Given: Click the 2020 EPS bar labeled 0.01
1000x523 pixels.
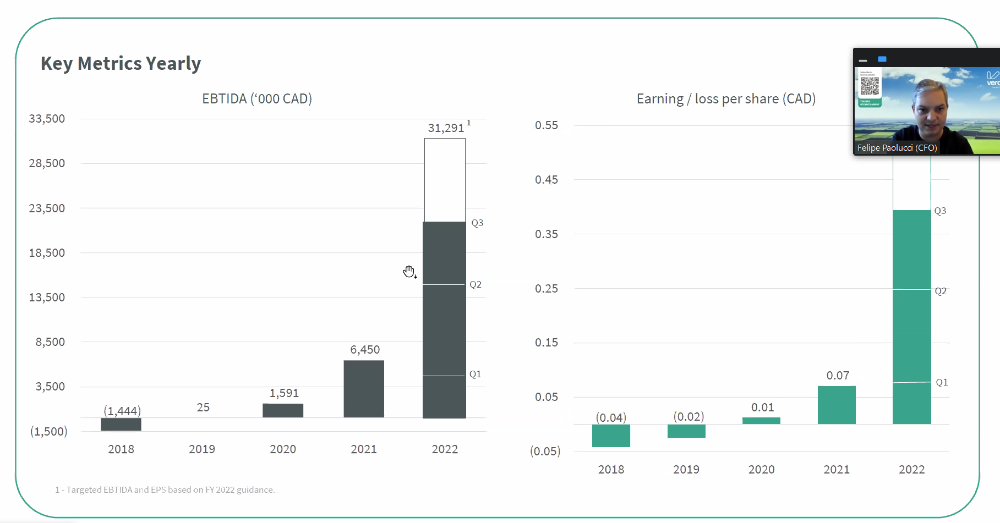Looking at the screenshot, I should click(761, 421).
